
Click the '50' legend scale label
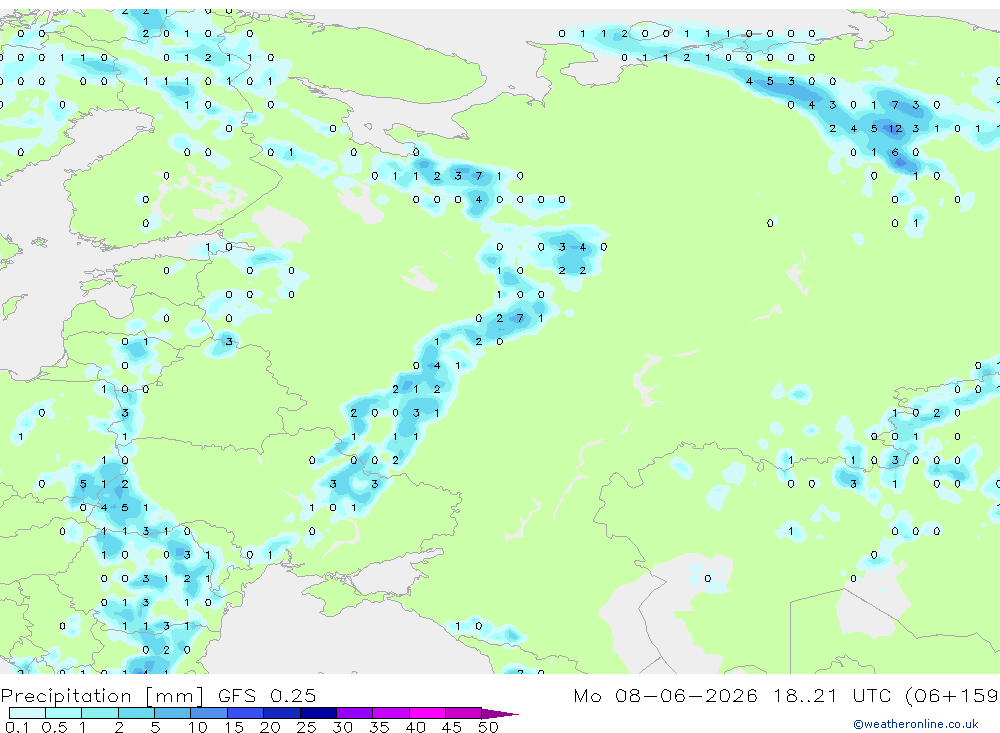[488, 727]
